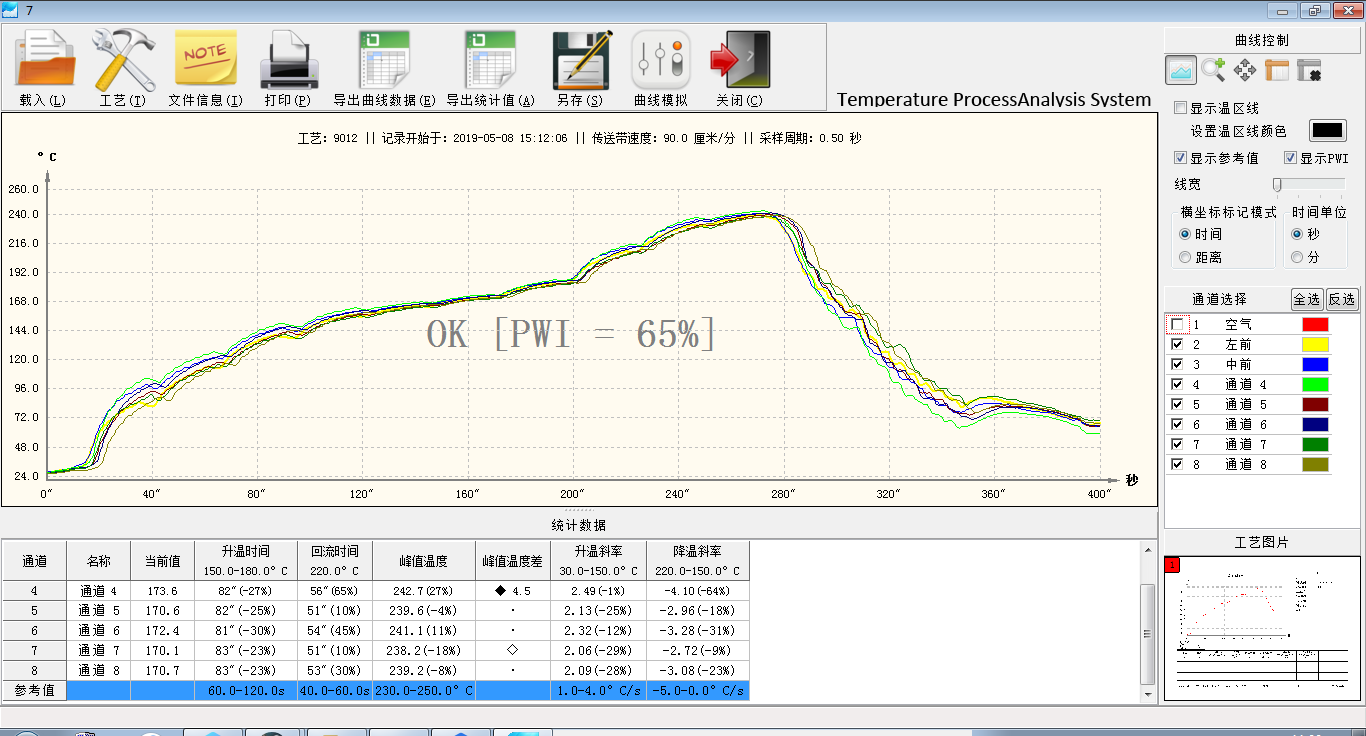The image size is (1366, 736).
Task: Toggle 通道 6 checkbox in channel list
Action: pyautogui.click(x=1177, y=424)
